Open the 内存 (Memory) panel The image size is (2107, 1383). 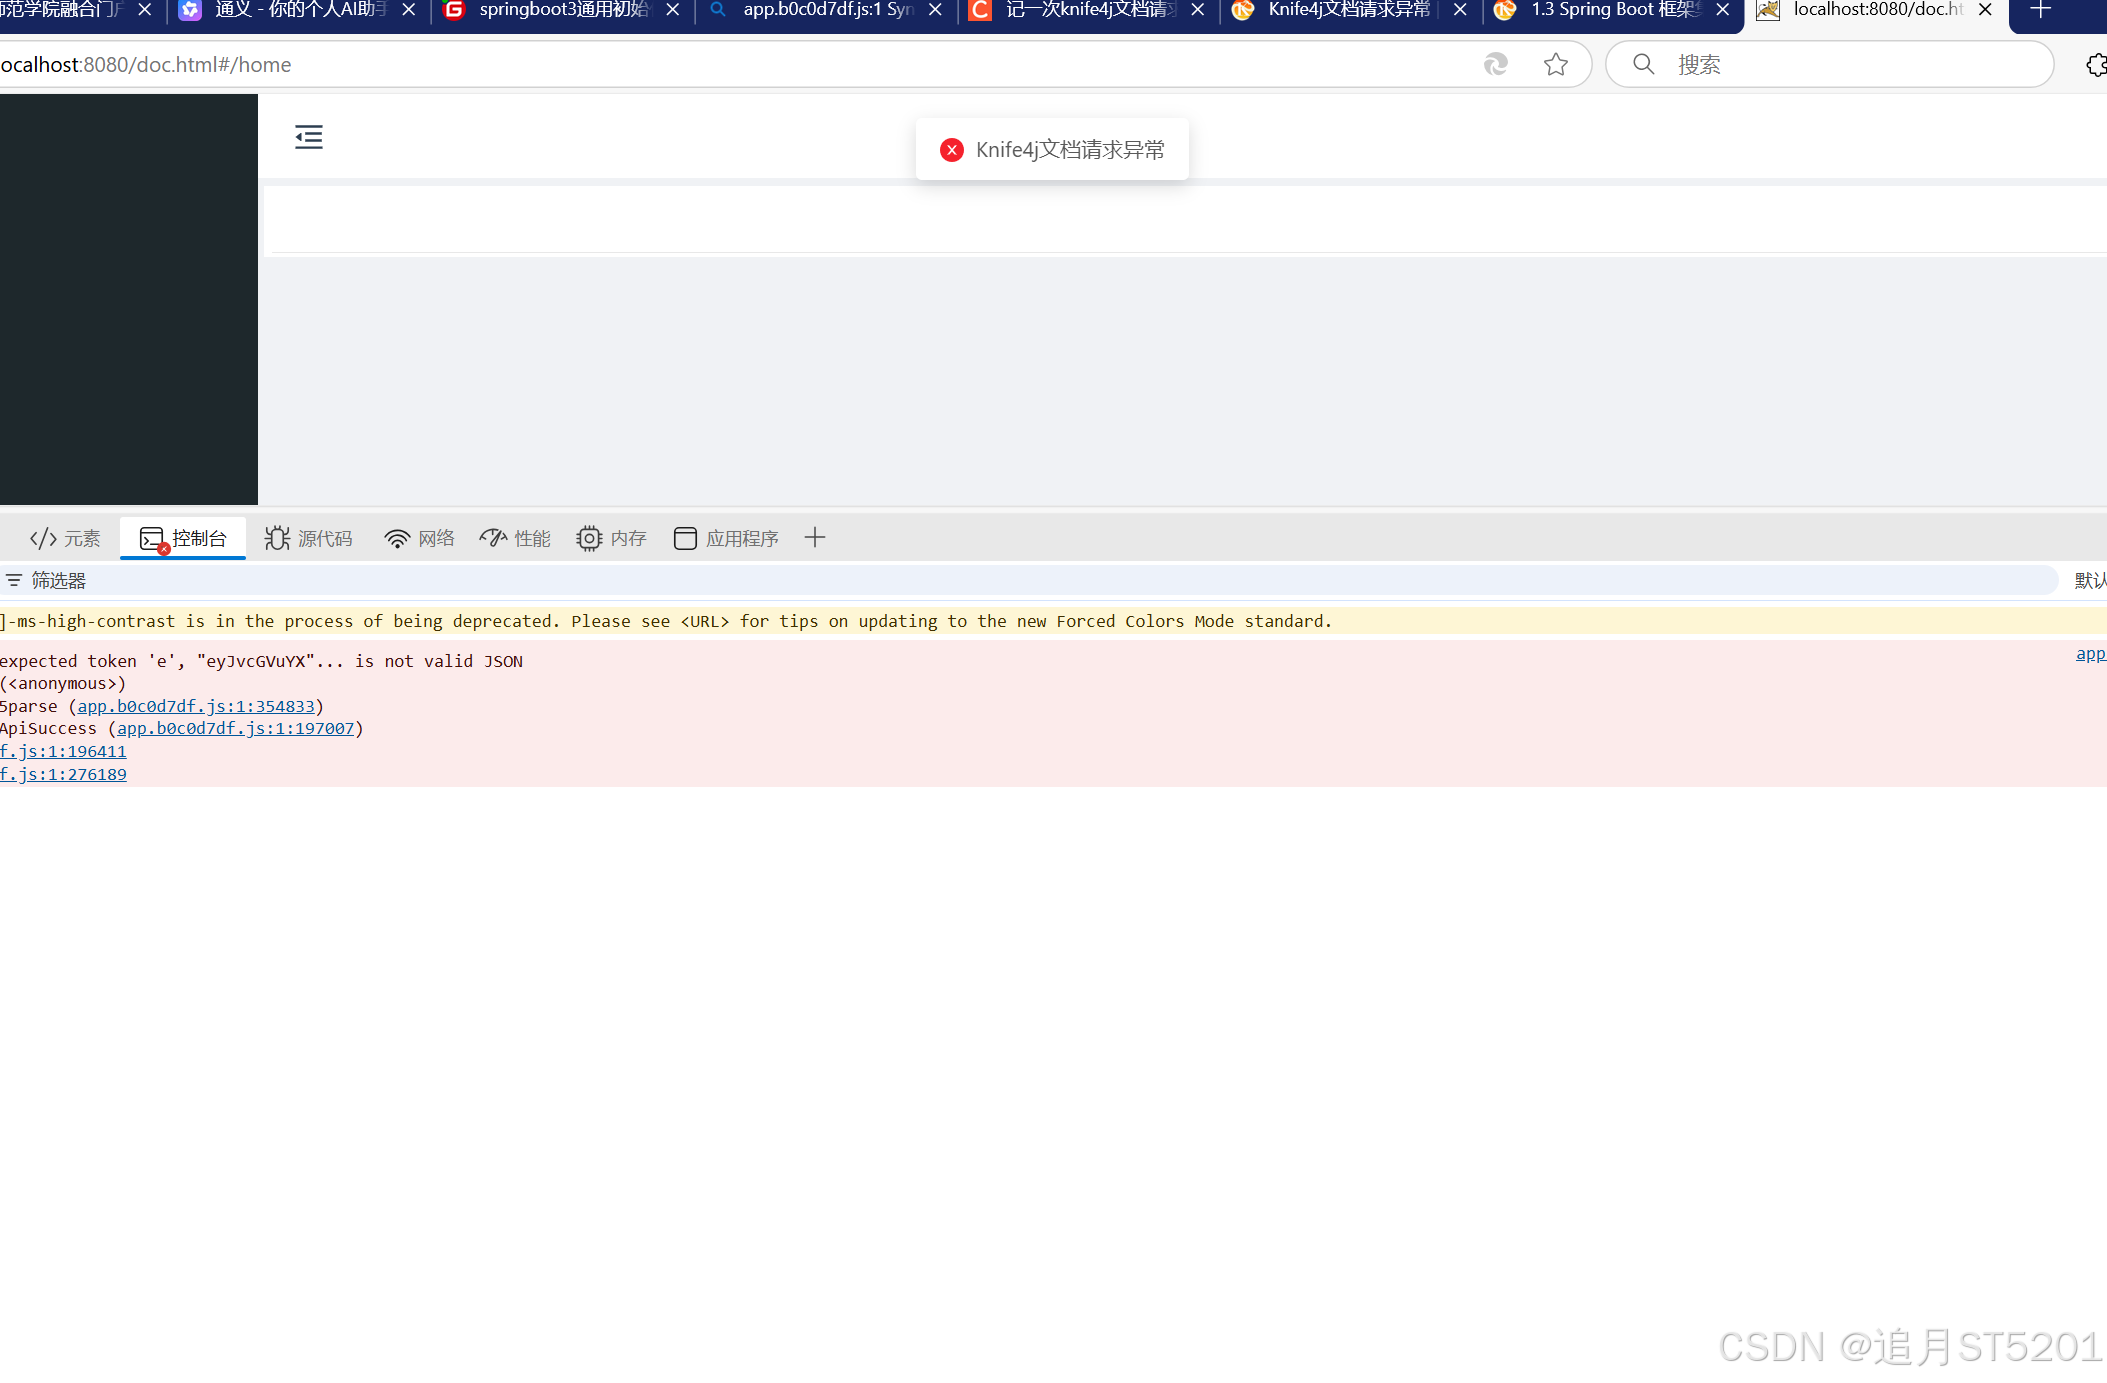coord(610,538)
